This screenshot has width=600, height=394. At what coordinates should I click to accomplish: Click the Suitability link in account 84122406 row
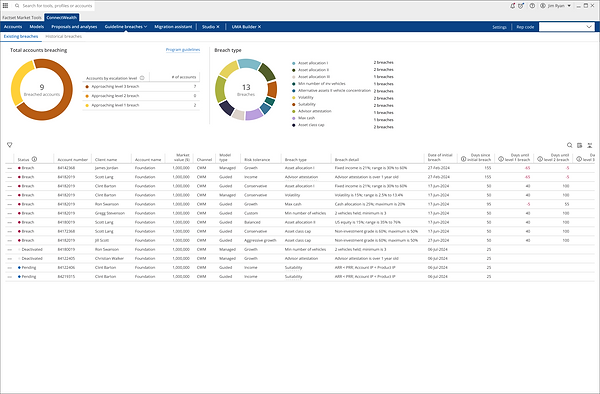[x=293, y=267]
